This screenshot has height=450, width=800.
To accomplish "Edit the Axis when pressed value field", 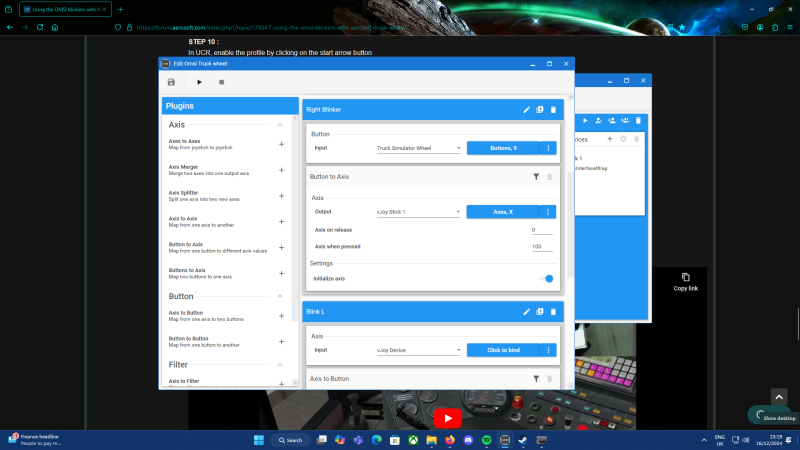I will 542,246.
